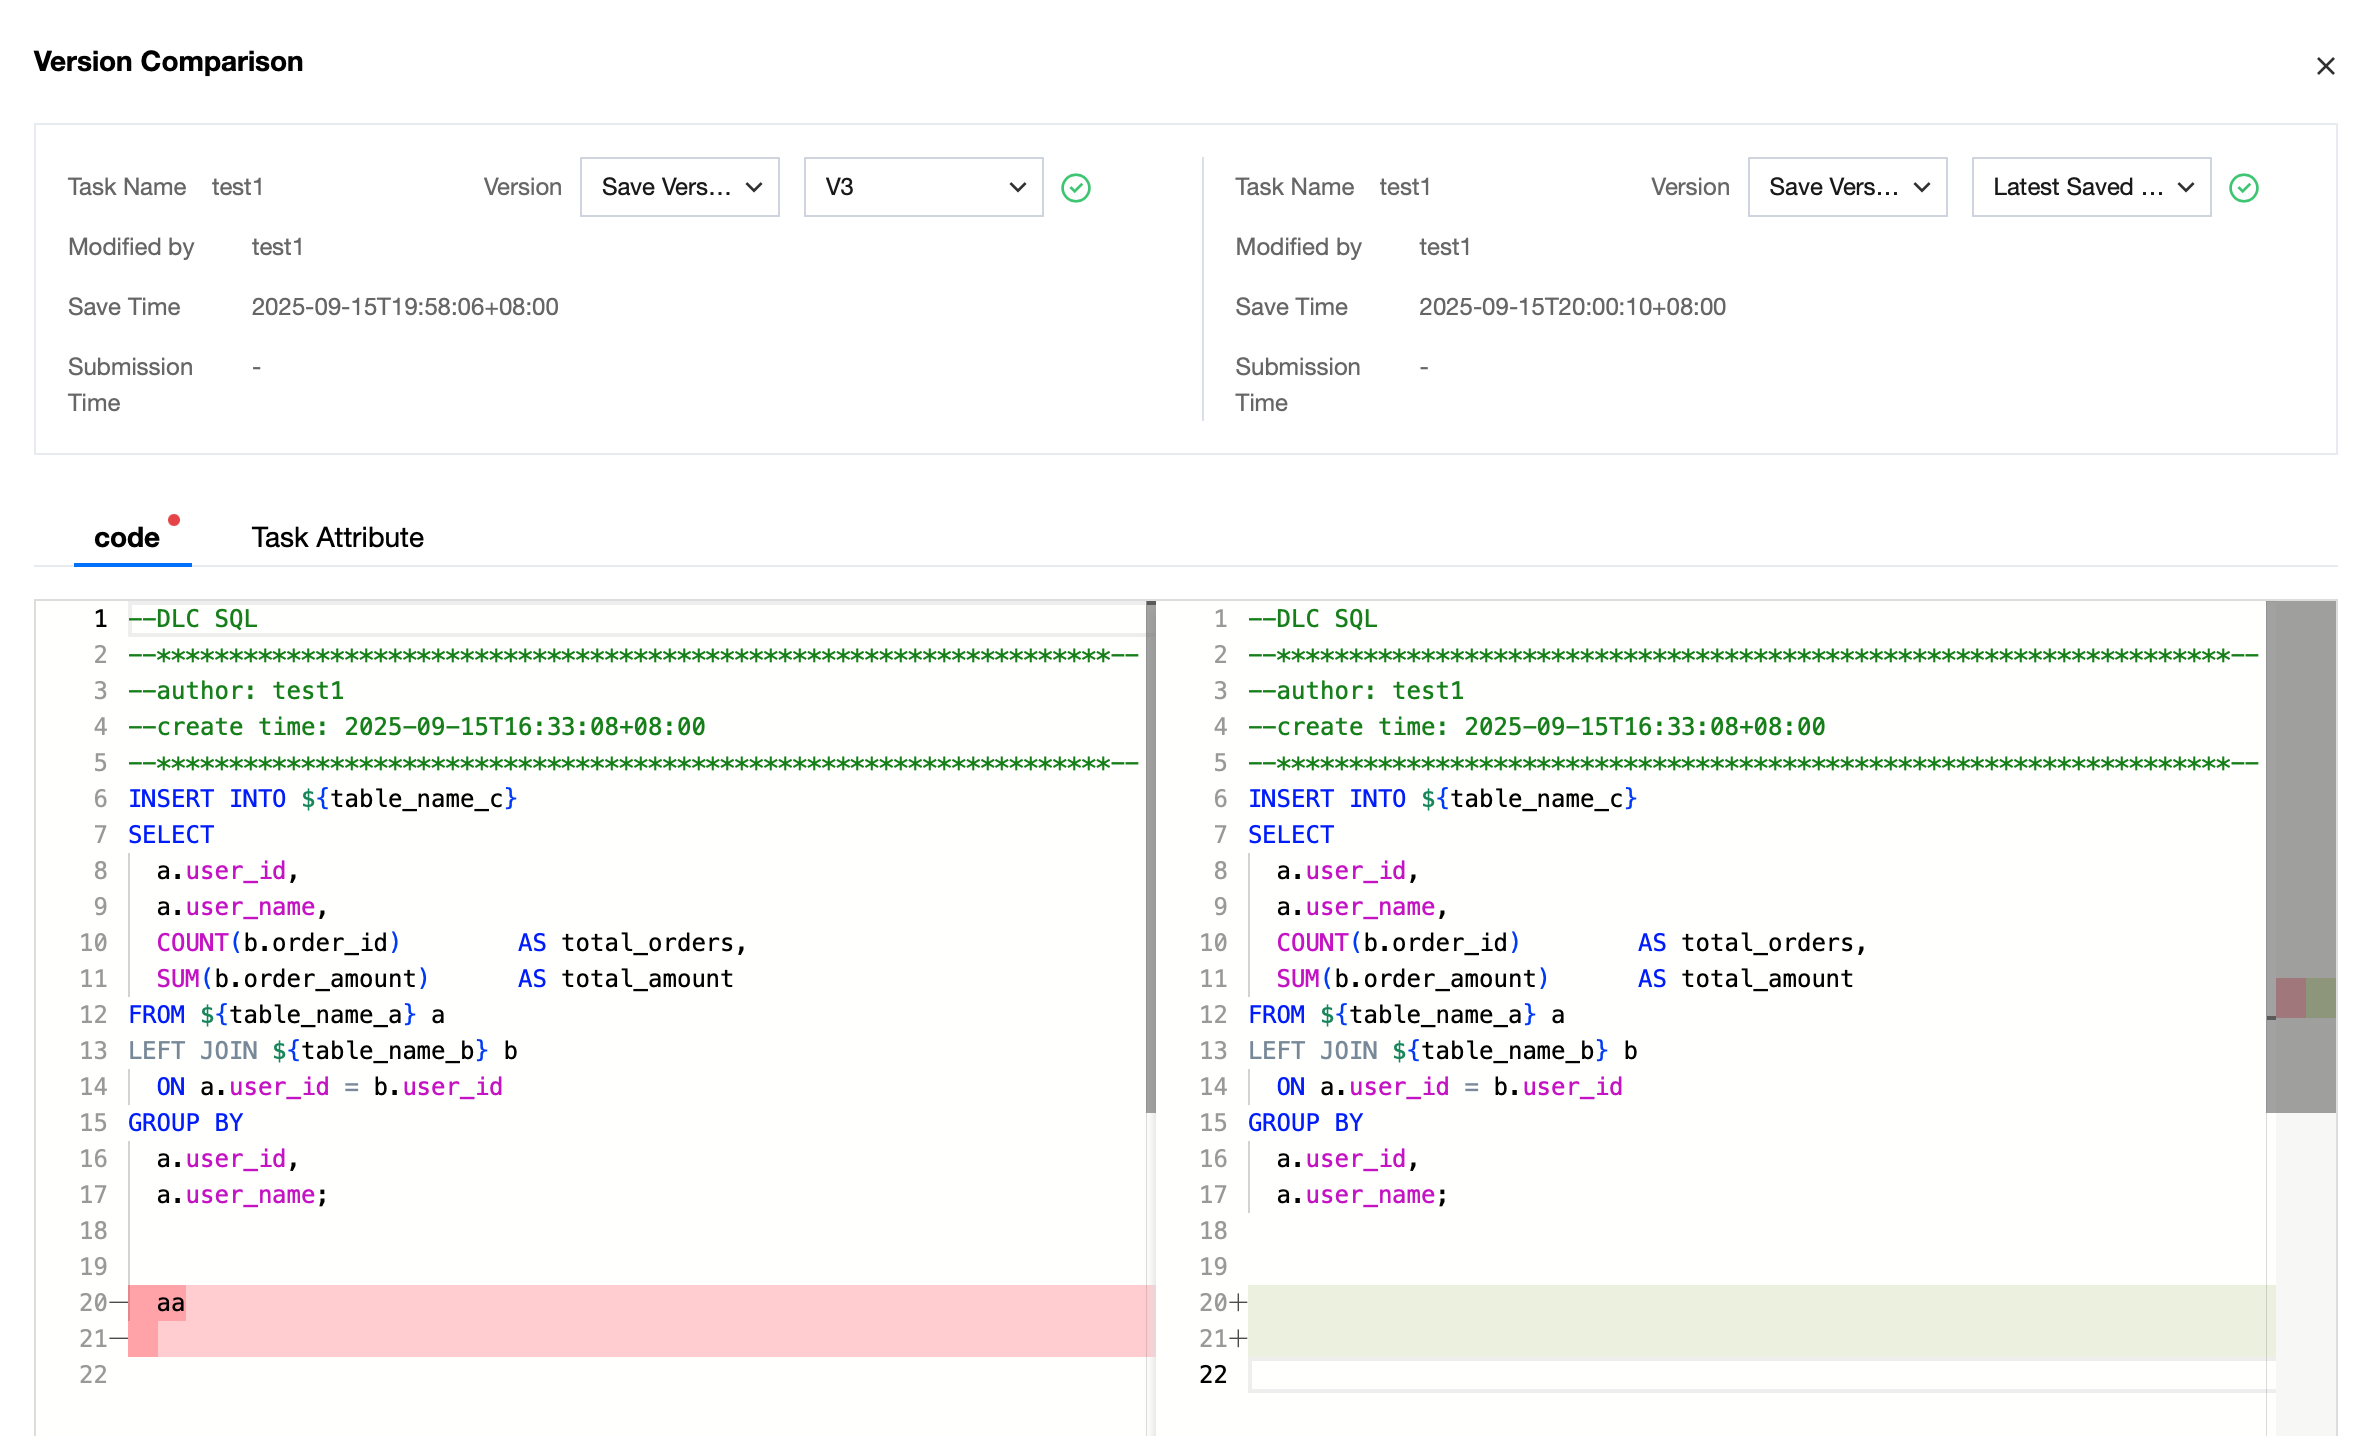Viewport: 2364px width, 1436px height.
Task: Open left Save Version type dropdown
Action: tap(680, 187)
